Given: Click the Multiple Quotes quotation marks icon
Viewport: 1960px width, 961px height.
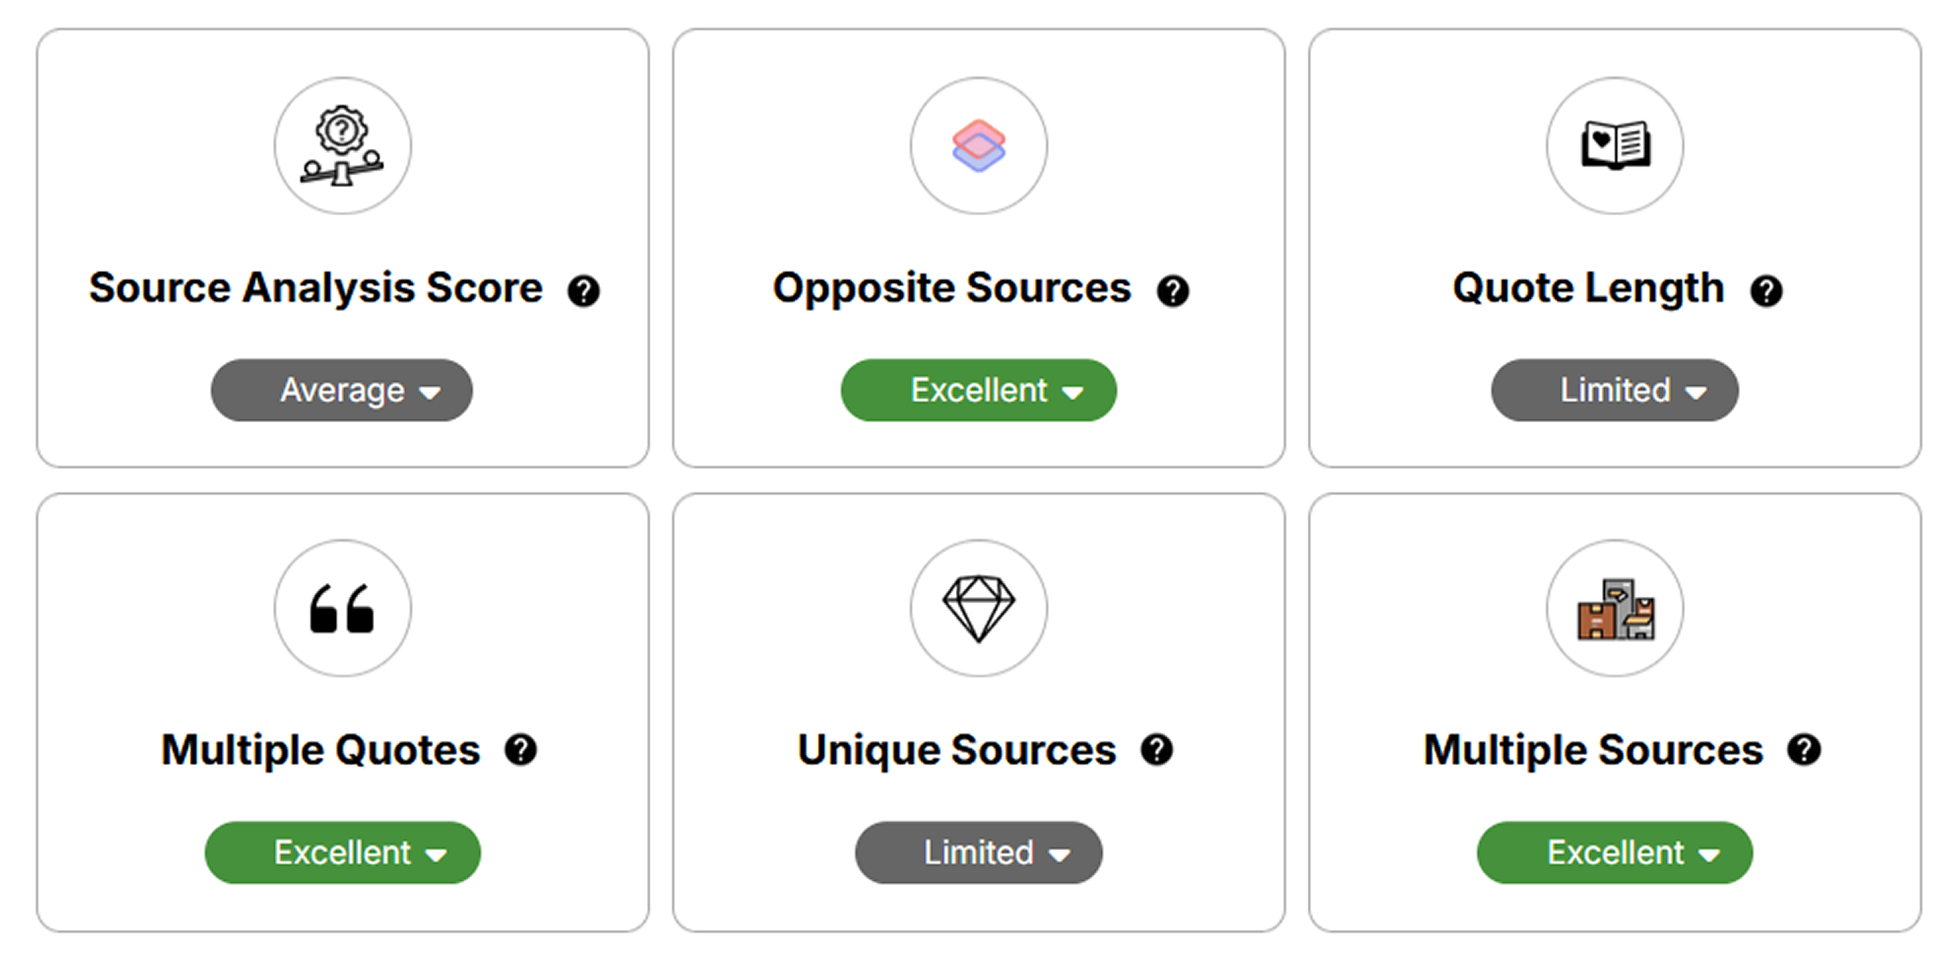Looking at the screenshot, I should pyautogui.click(x=342, y=608).
